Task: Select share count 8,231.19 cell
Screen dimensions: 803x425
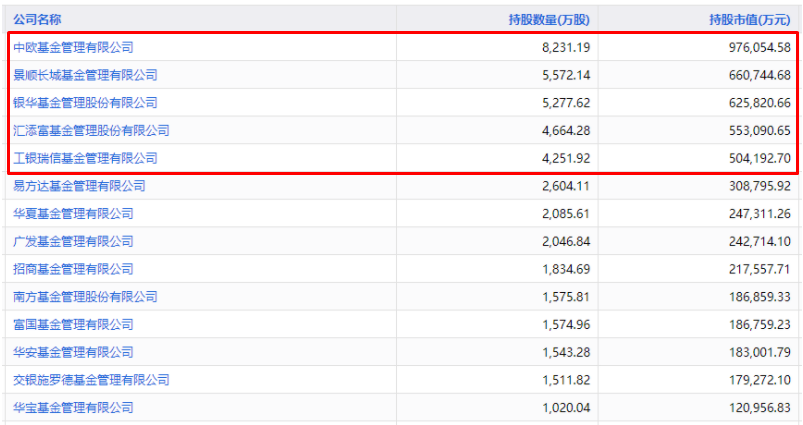Action: coord(566,48)
